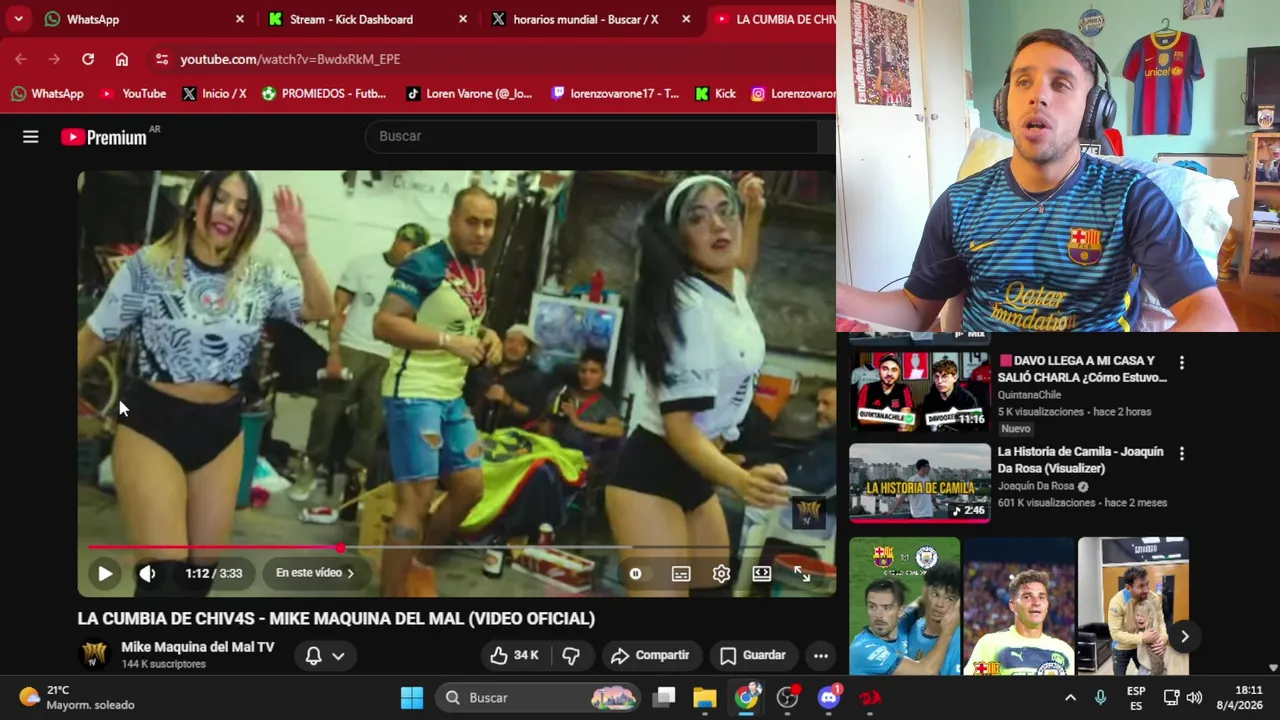Click the red playhead scrubber dot
Screen dimensions: 1280x720
click(x=341, y=547)
